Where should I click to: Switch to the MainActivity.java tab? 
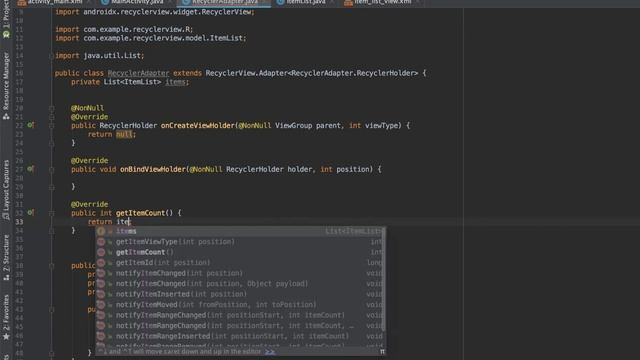(x=137, y=2)
